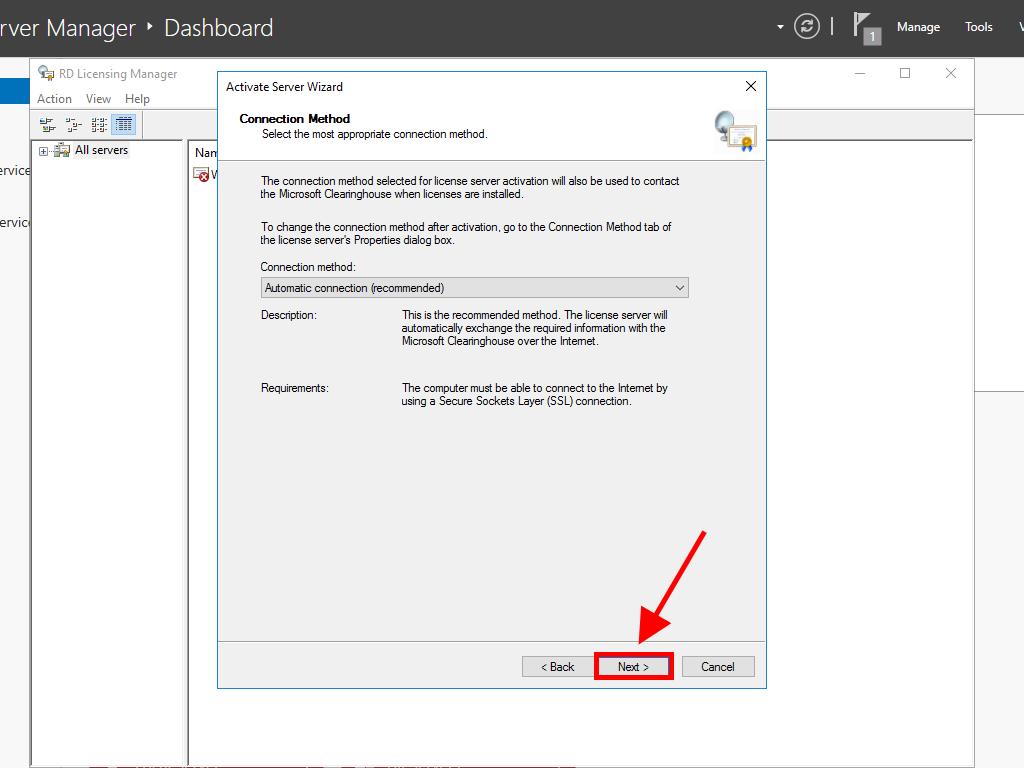Open the Connection method dropdown
The height and width of the screenshot is (768, 1024).
tap(474, 288)
